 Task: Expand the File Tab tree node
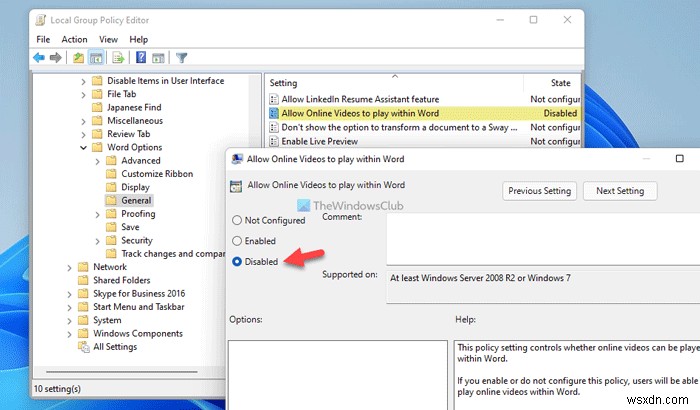[83, 94]
